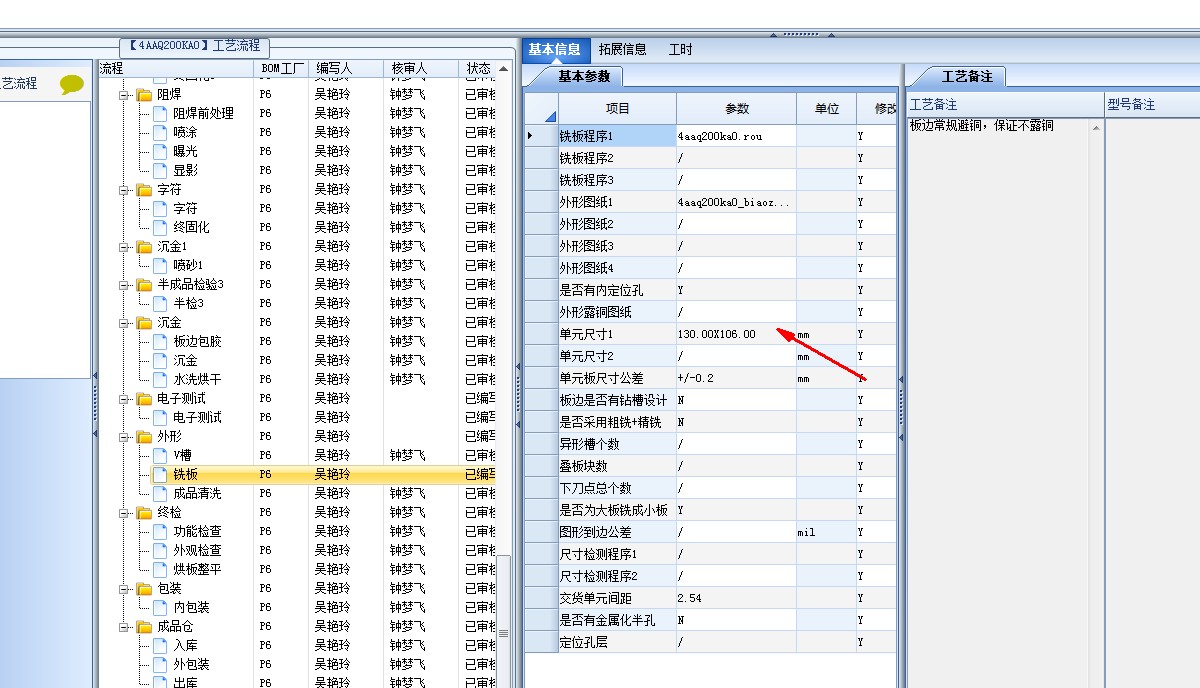Collapse the 外形 tree node
The width and height of the screenshot is (1200, 688).
tap(125, 437)
